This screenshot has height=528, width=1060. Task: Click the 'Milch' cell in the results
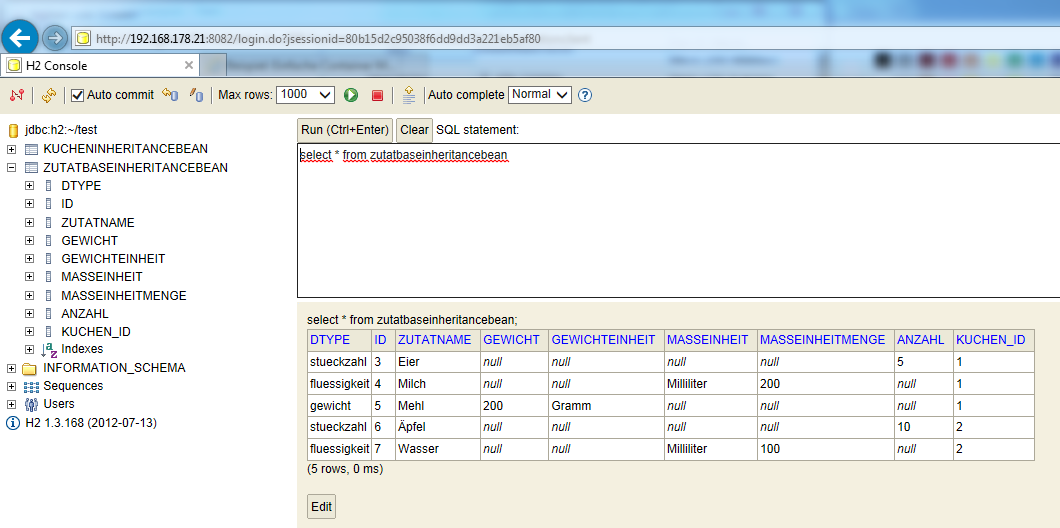[x=438, y=383]
